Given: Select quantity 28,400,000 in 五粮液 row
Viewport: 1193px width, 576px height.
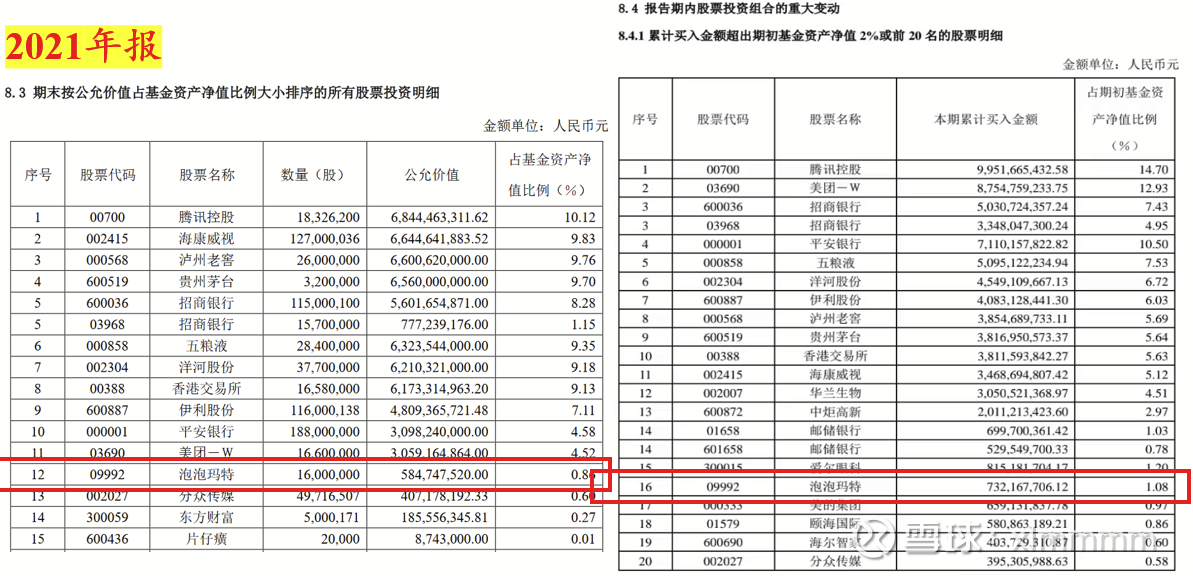Looking at the screenshot, I should pyautogui.click(x=328, y=345).
